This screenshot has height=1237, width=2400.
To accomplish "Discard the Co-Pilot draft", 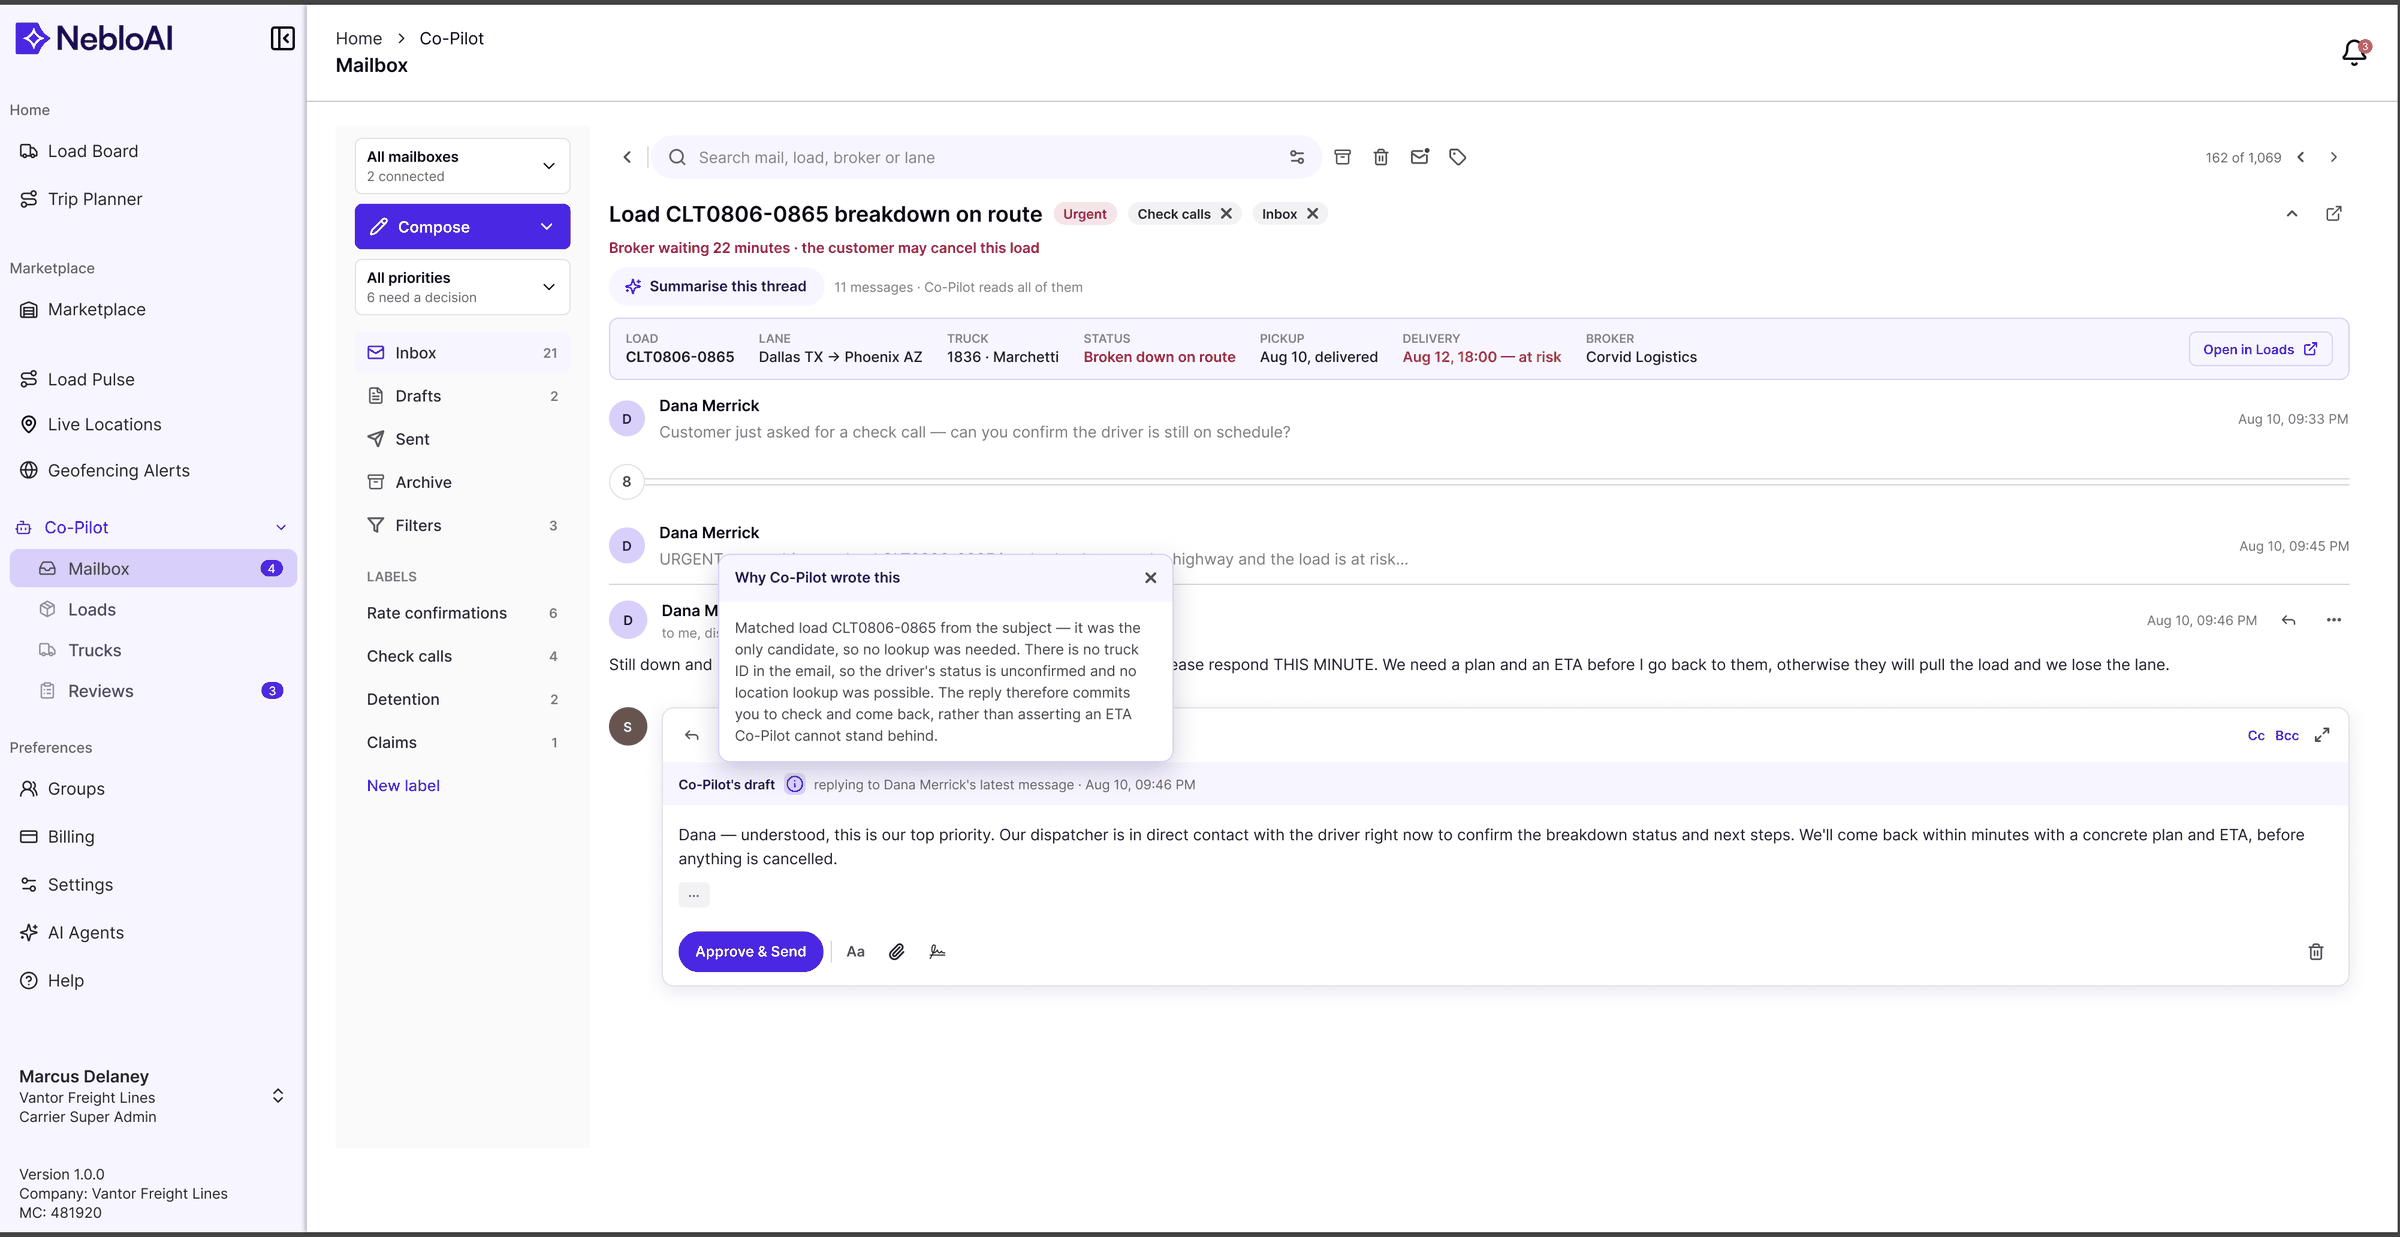I will (x=2316, y=952).
